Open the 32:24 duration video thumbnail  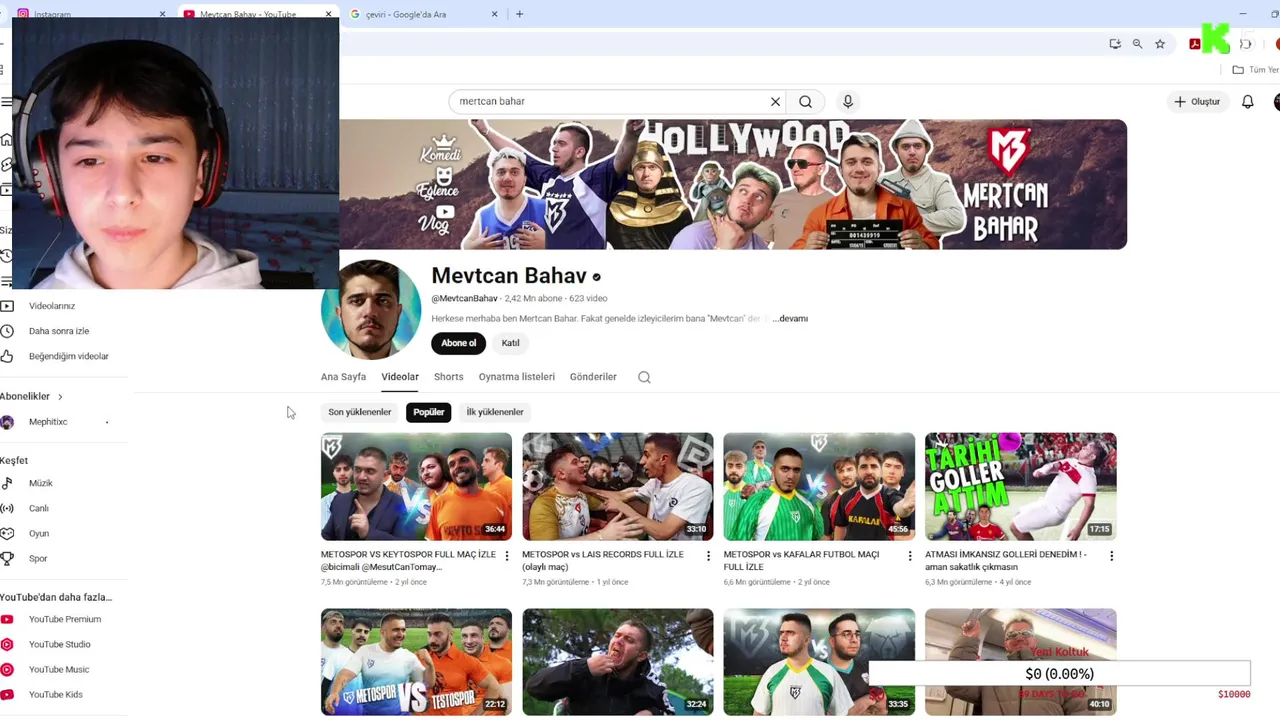coord(618,662)
